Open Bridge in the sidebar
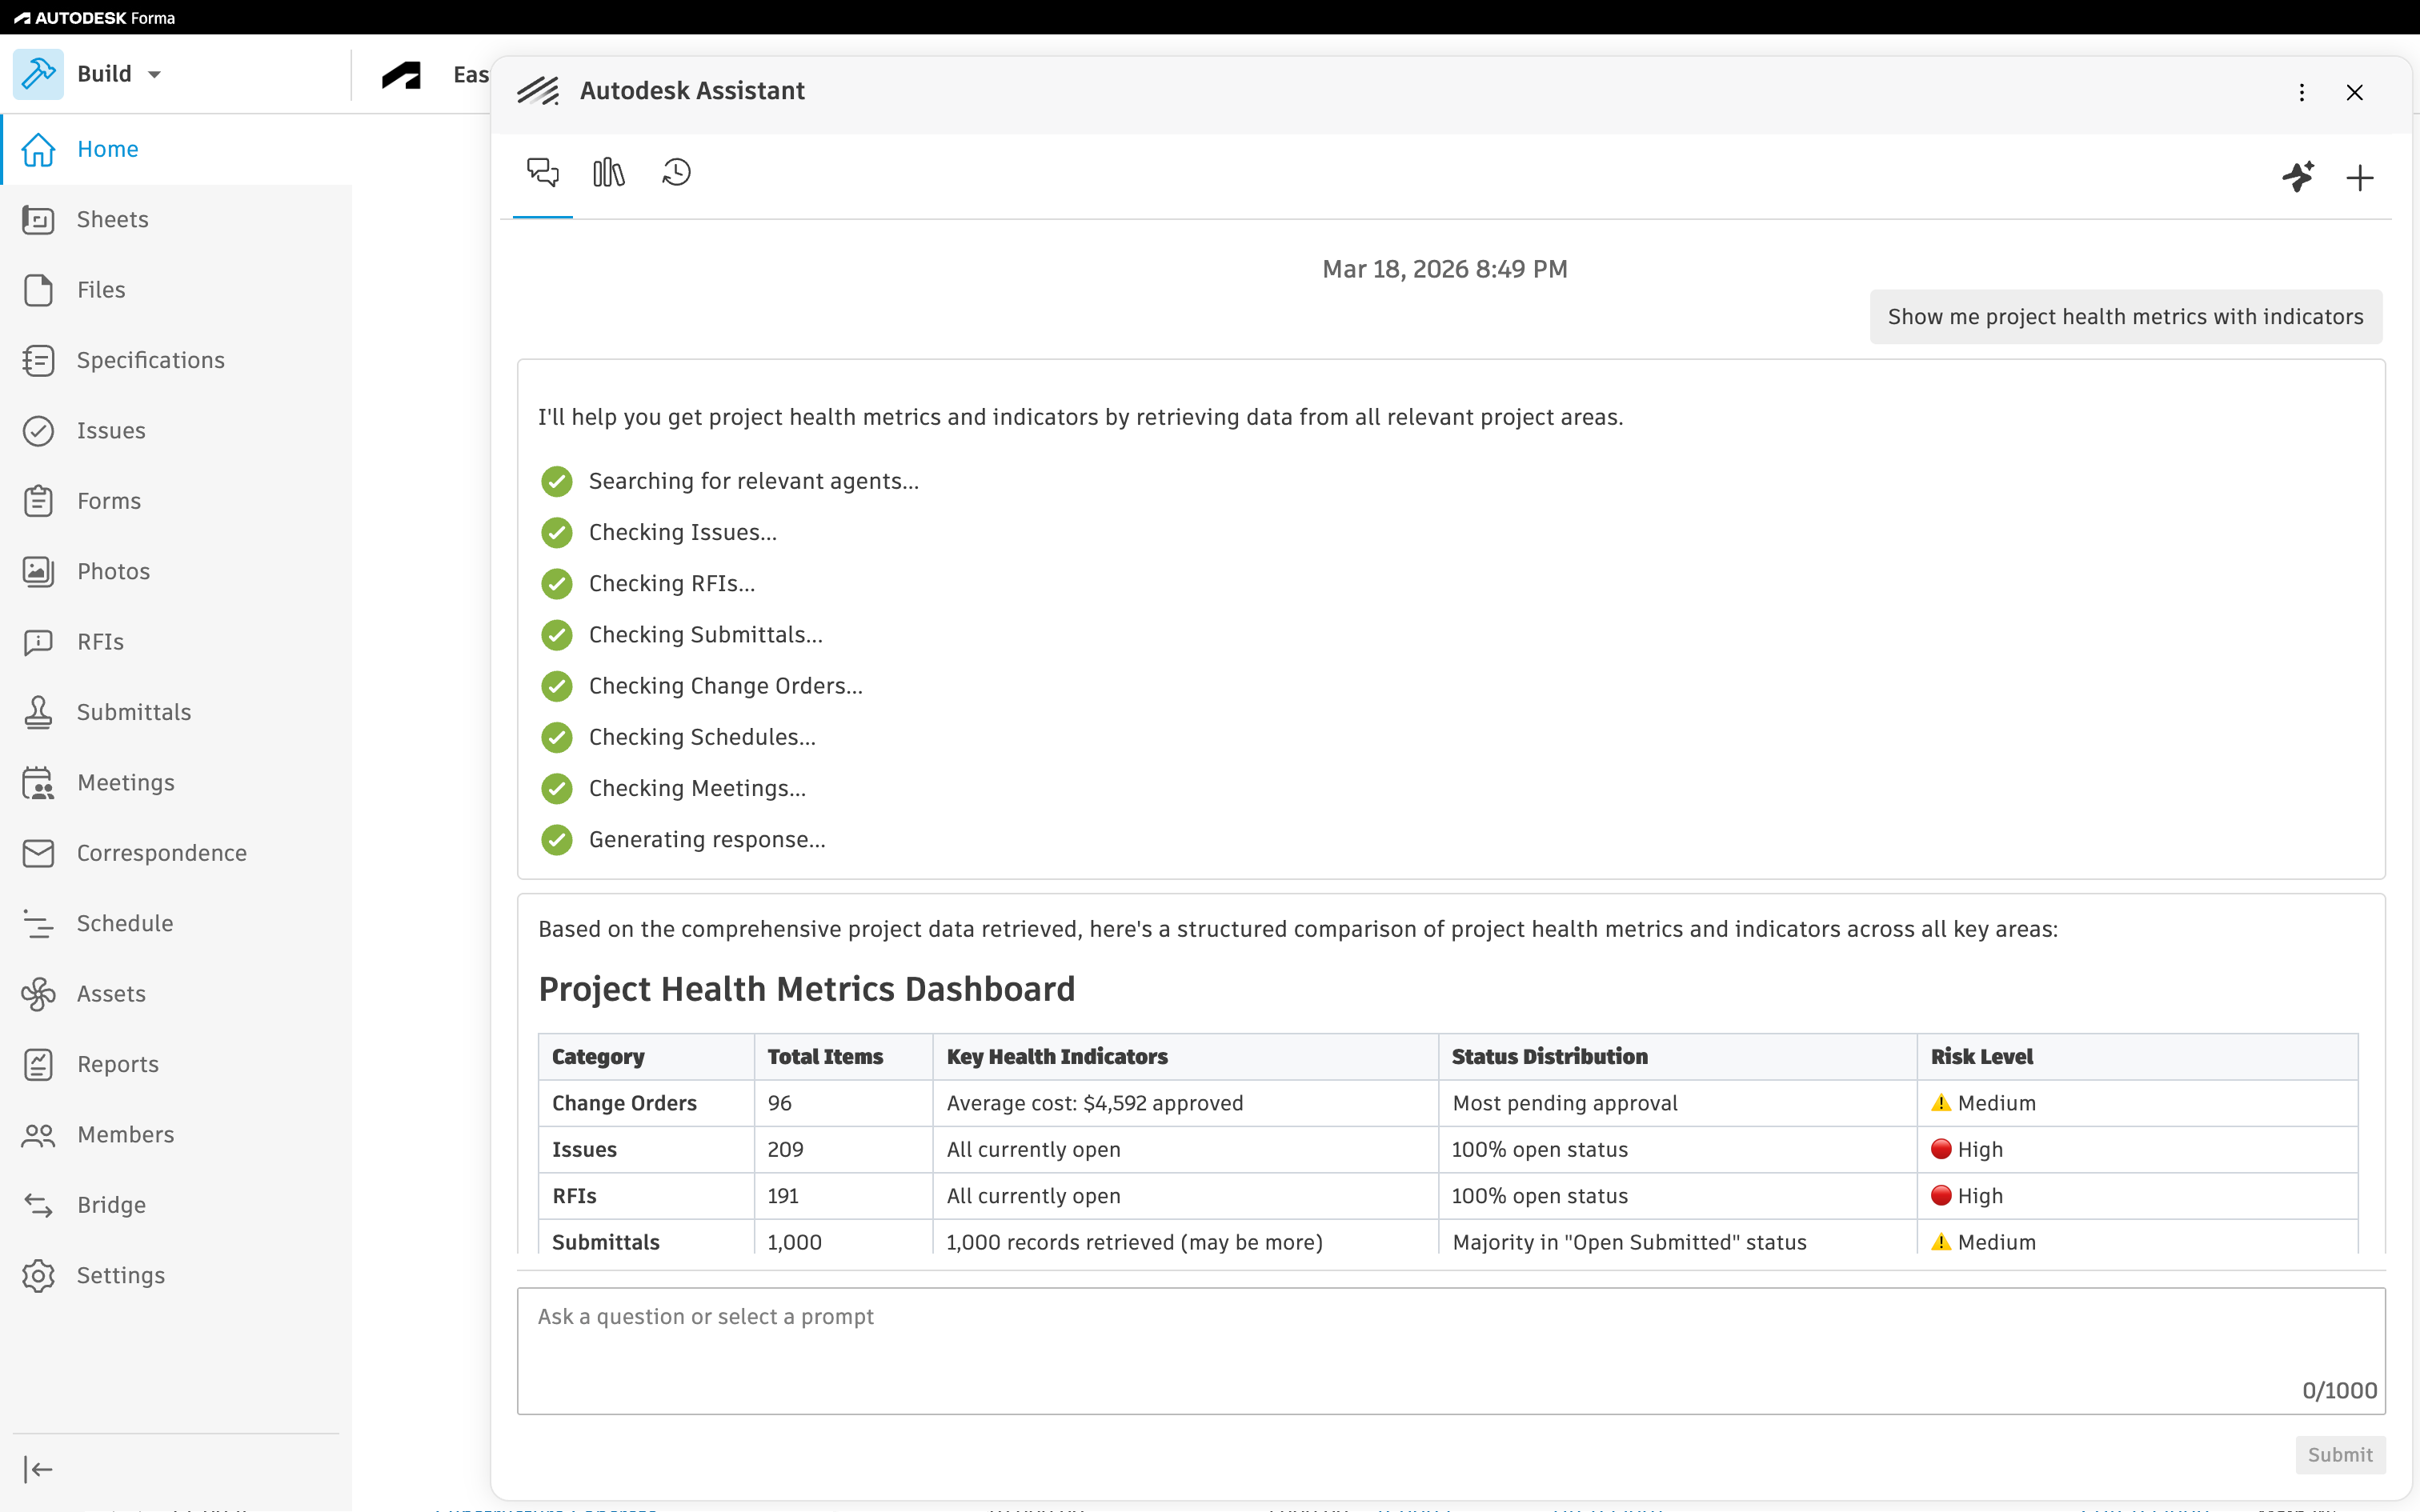The image size is (2420, 1512). (176, 1205)
